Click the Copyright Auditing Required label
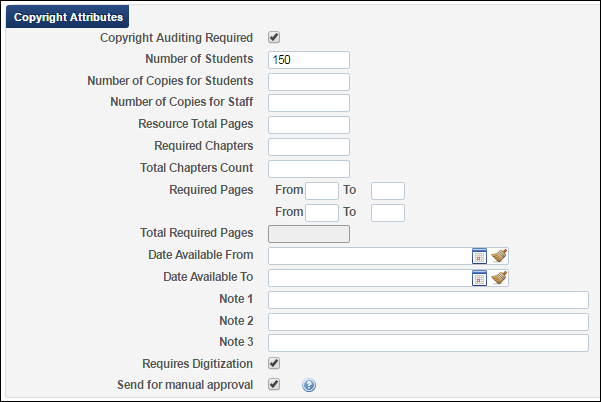The height and width of the screenshot is (402, 601). click(177, 38)
